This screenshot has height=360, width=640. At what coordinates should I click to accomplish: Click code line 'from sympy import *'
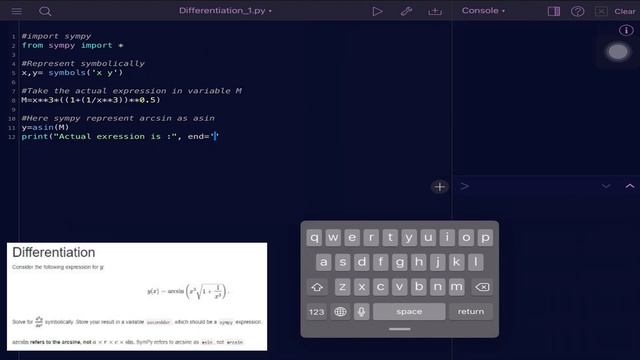[x=72, y=45]
